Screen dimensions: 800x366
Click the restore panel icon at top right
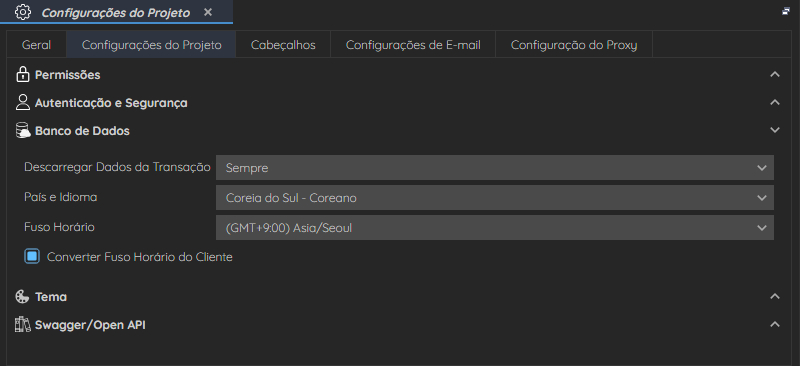coord(786,11)
